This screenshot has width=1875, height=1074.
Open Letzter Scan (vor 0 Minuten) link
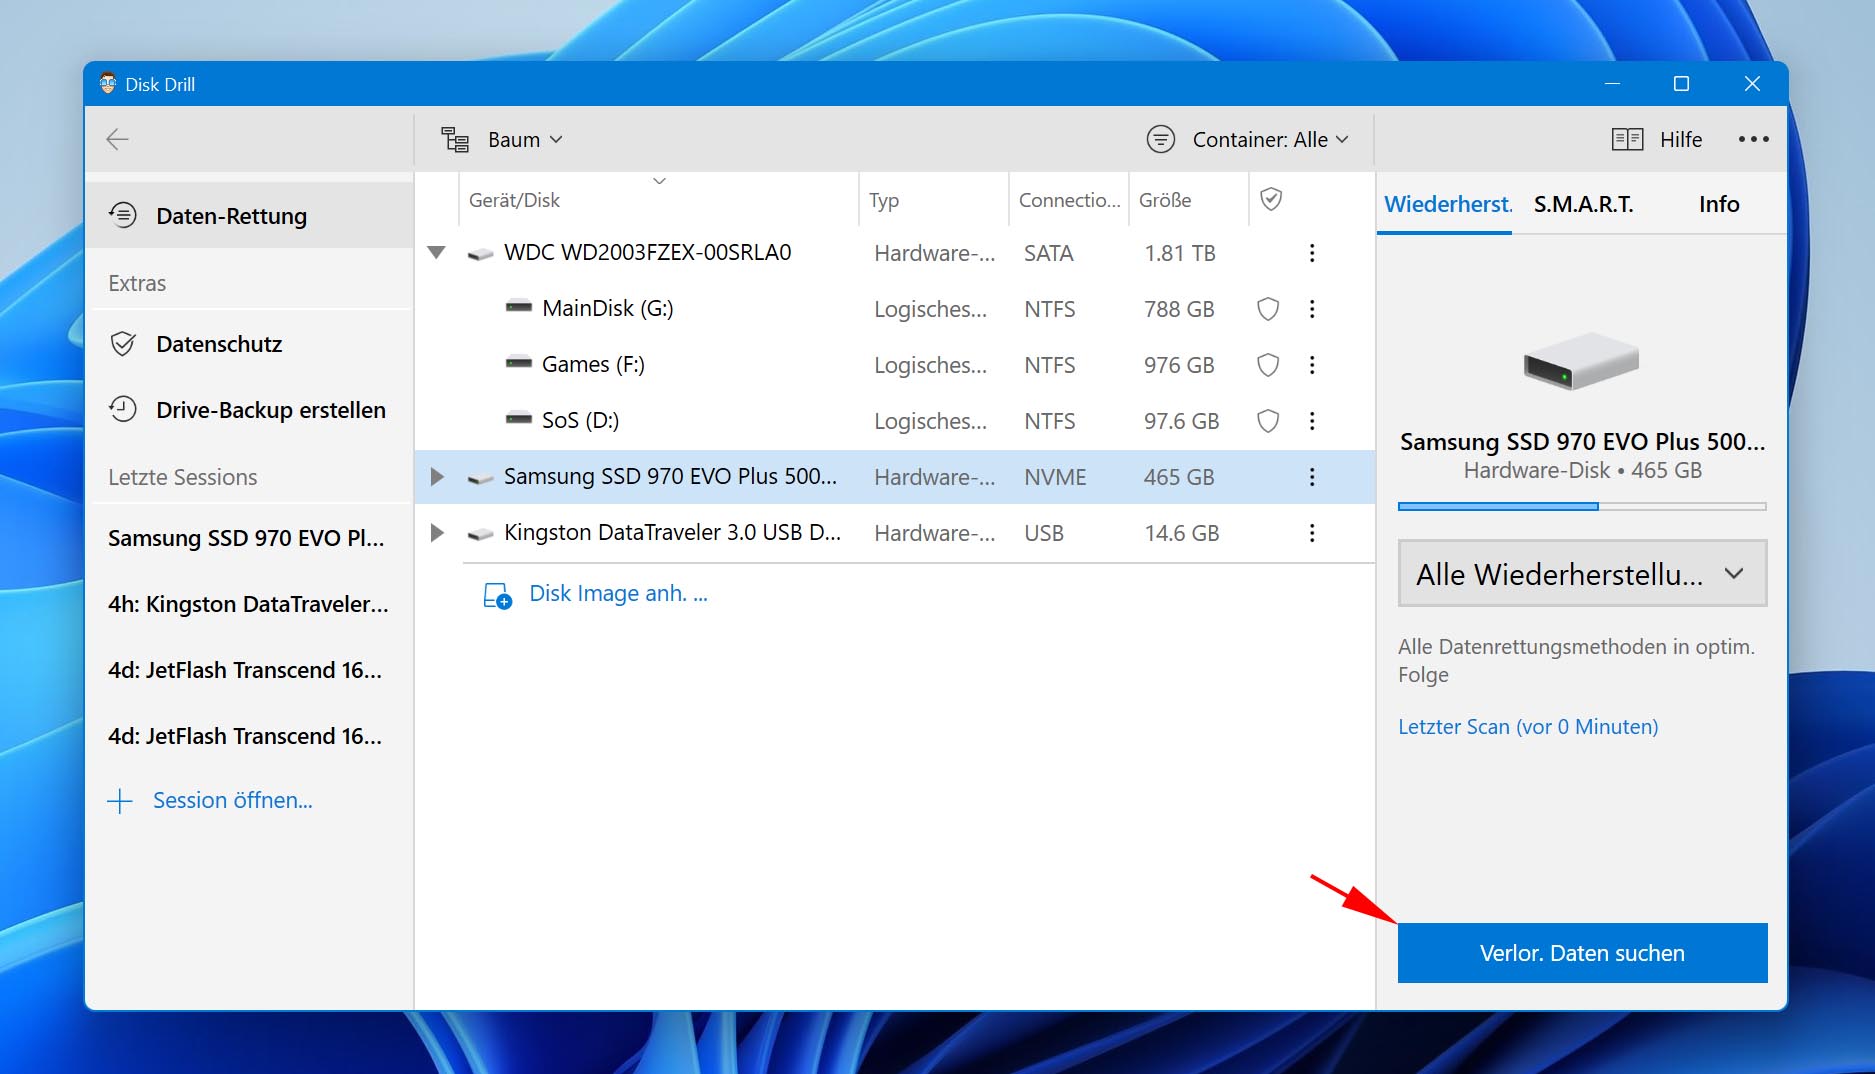(1527, 727)
